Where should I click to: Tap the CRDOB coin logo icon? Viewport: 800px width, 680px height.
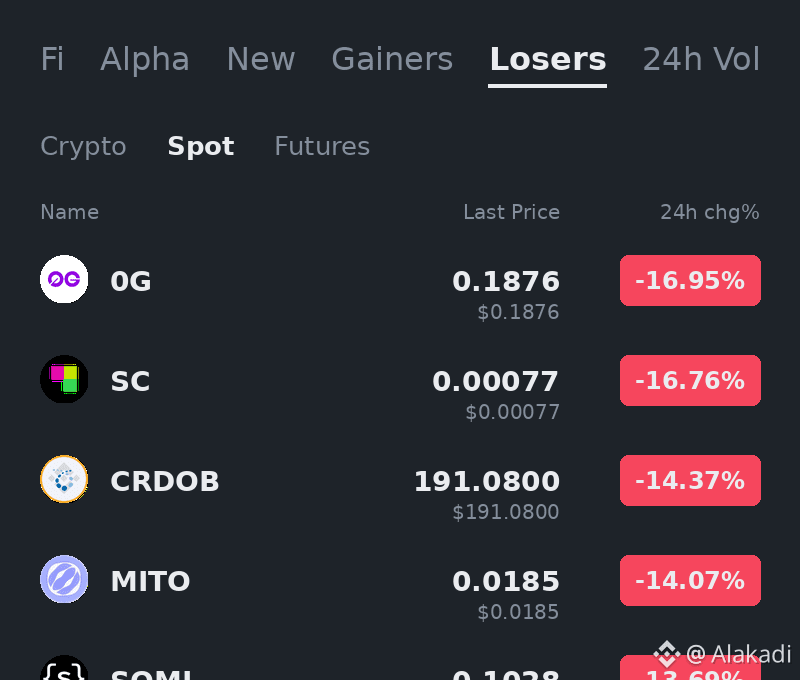(64, 479)
